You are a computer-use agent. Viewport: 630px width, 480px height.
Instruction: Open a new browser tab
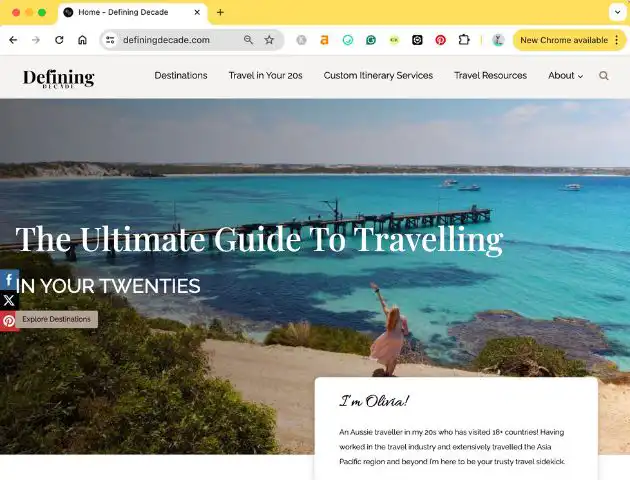pos(220,12)
